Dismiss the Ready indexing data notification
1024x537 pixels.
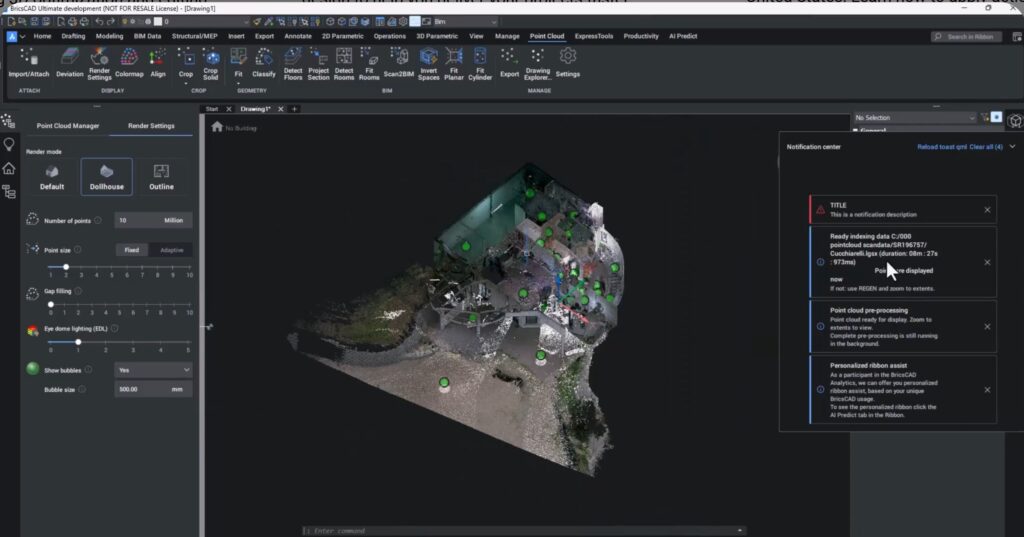coord(987,262)
